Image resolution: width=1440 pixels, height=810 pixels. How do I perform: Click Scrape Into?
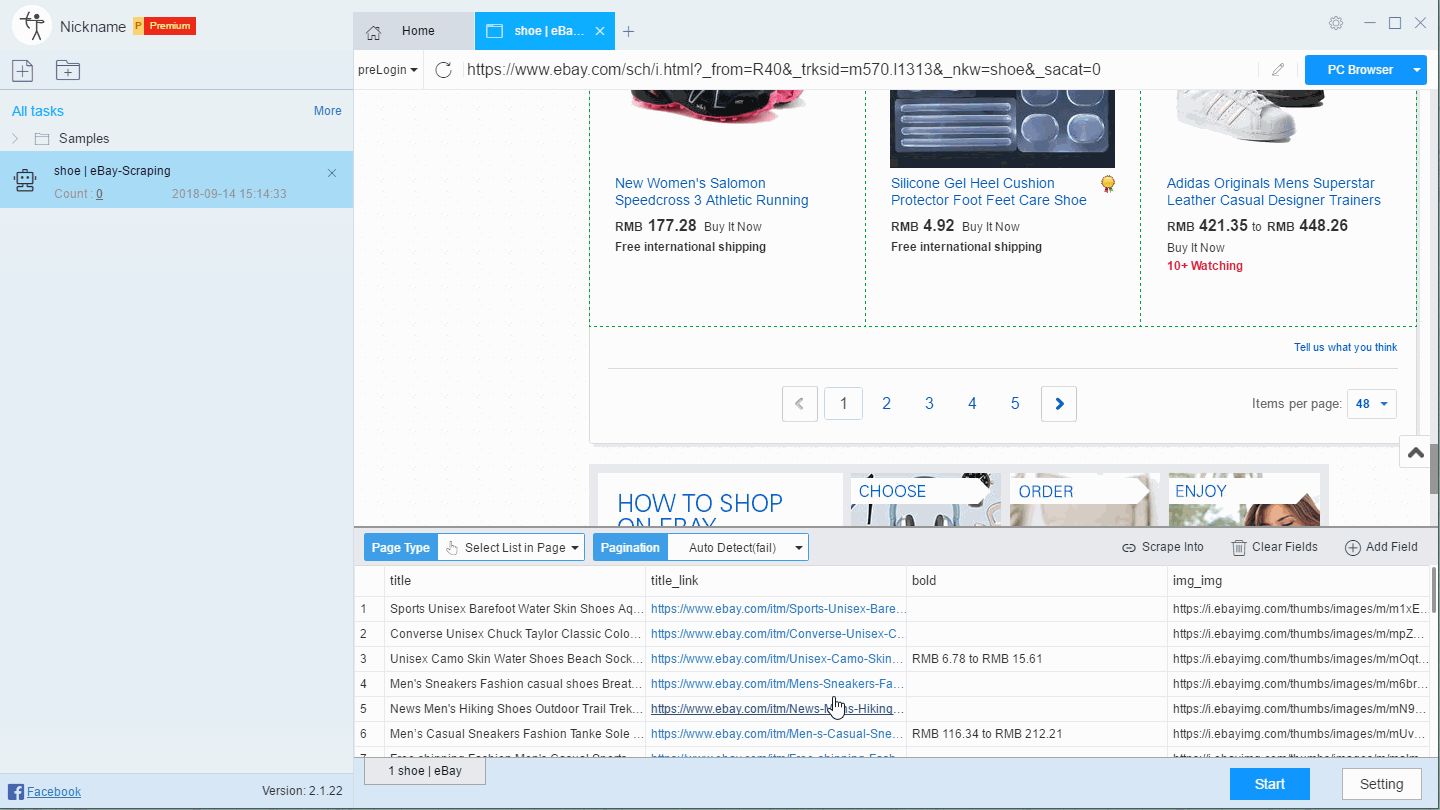pos(1163,547)
